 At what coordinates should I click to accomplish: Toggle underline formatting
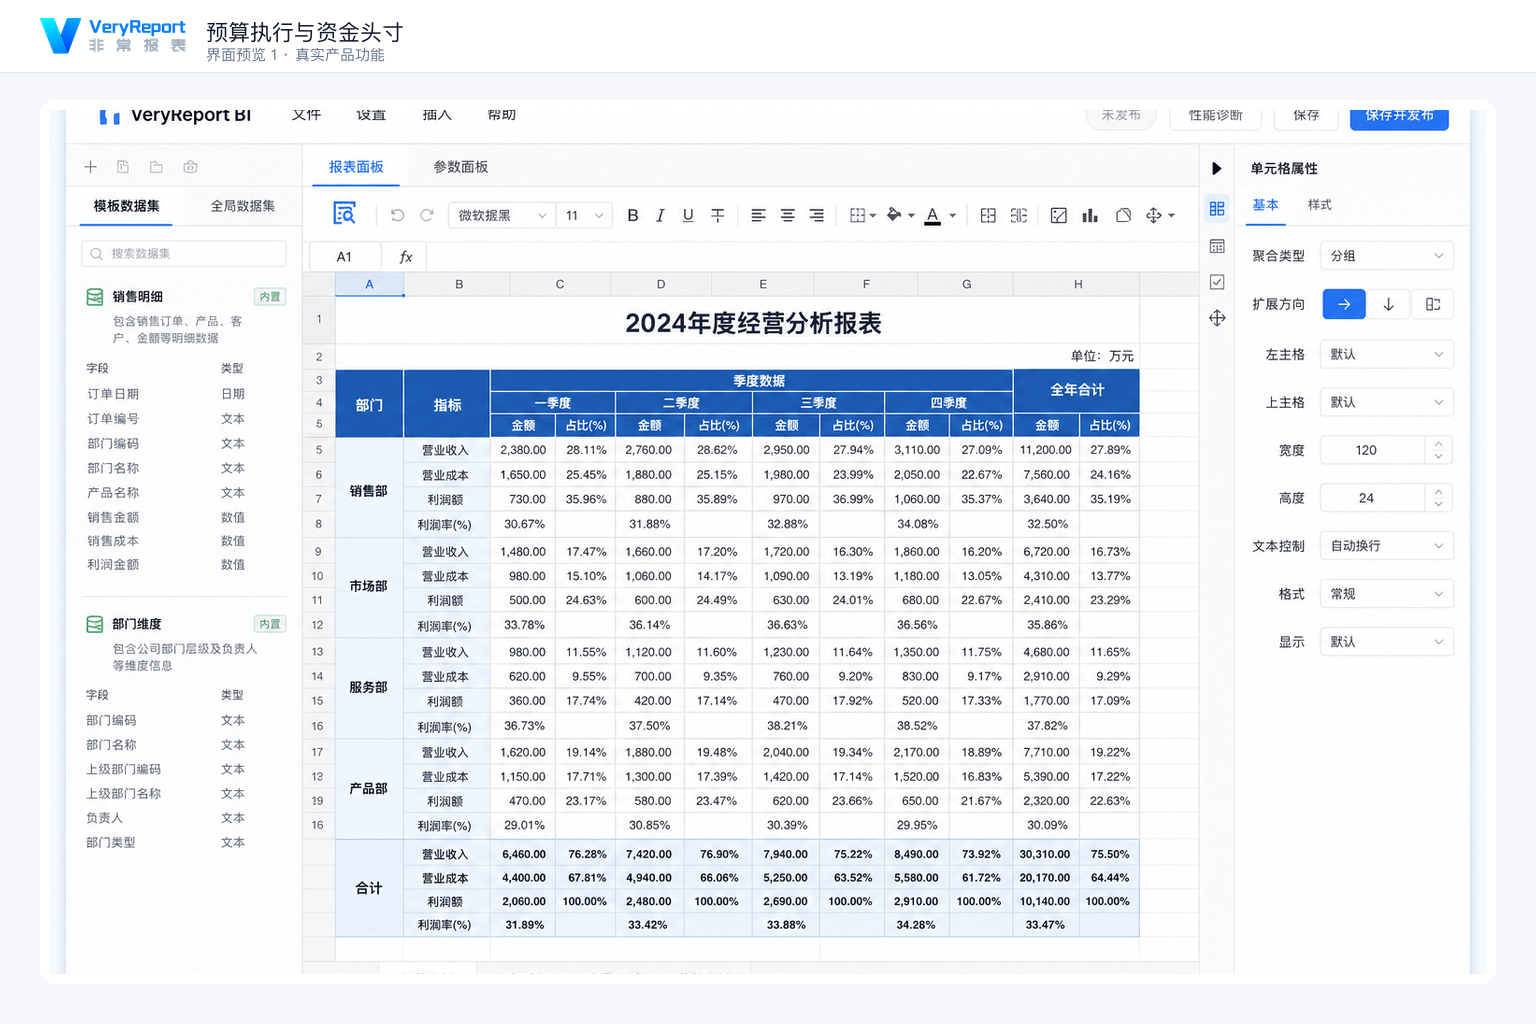coord(688,215)
